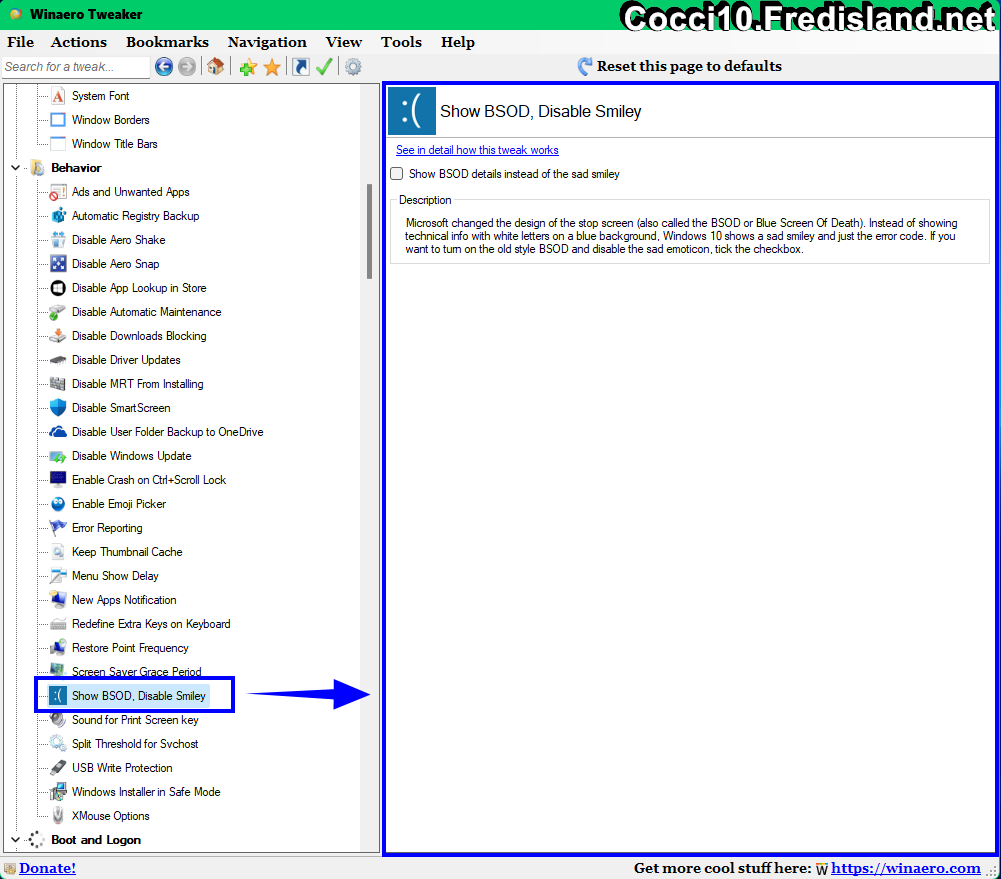Open the Actions menu

[79, 42]
